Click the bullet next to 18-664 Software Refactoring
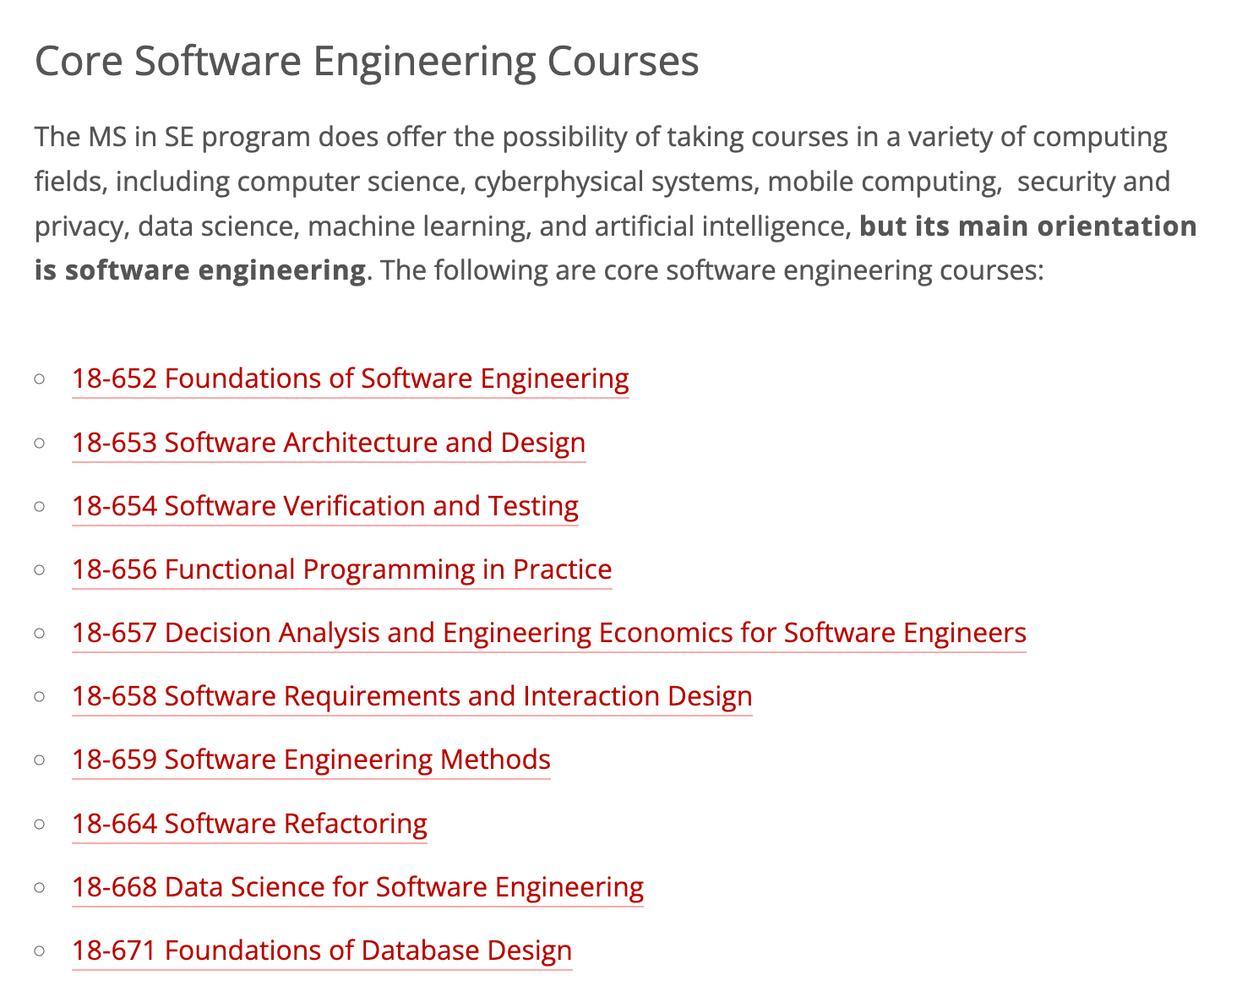This screenshot has width=1242, height=997. point(39,824)
